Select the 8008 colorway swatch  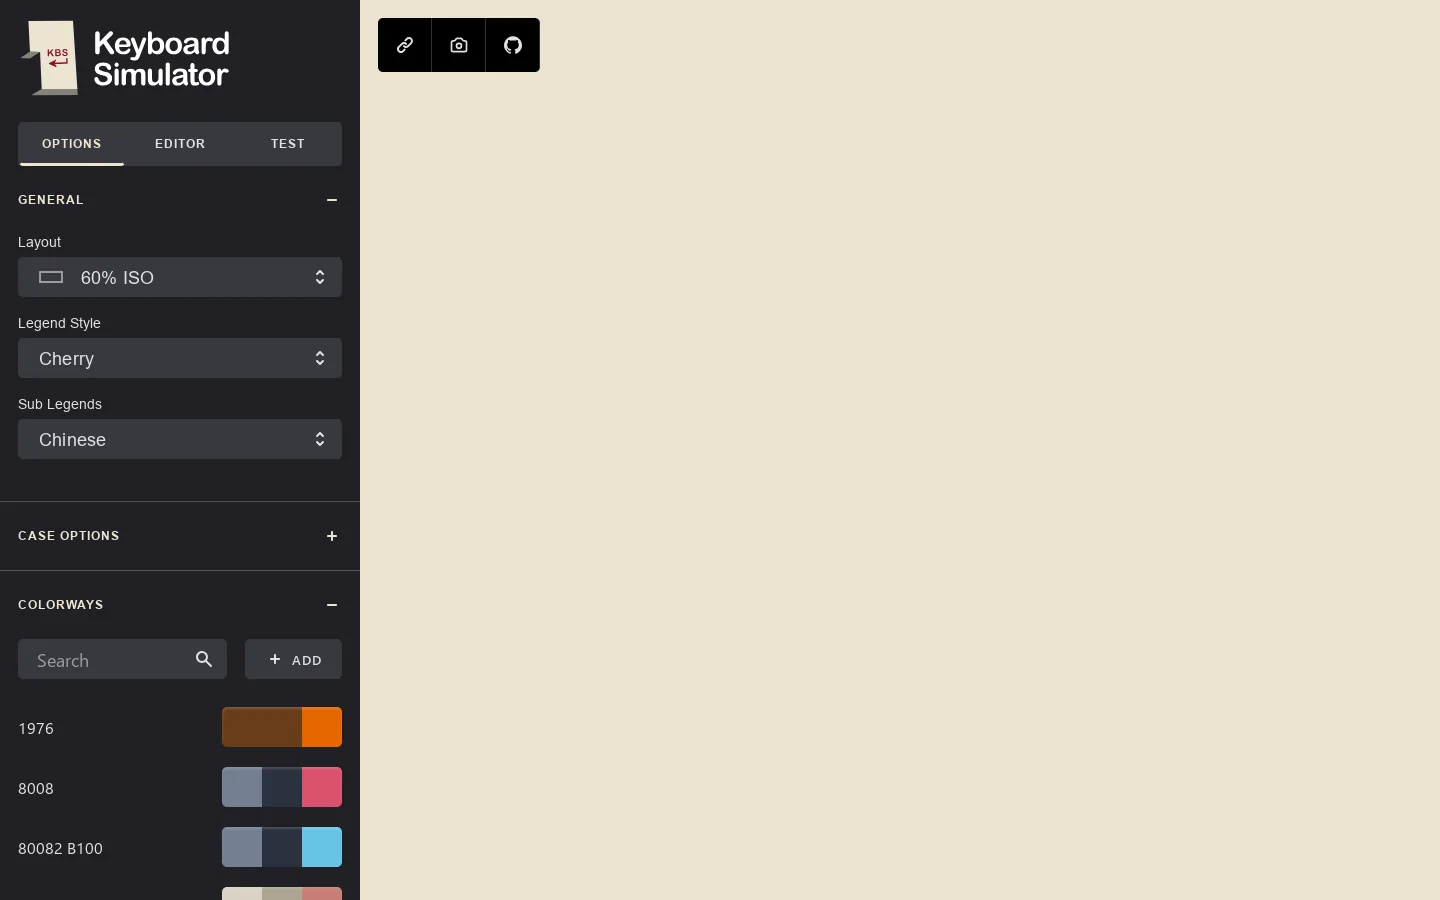pyautogui.click(x=282, y=787)
